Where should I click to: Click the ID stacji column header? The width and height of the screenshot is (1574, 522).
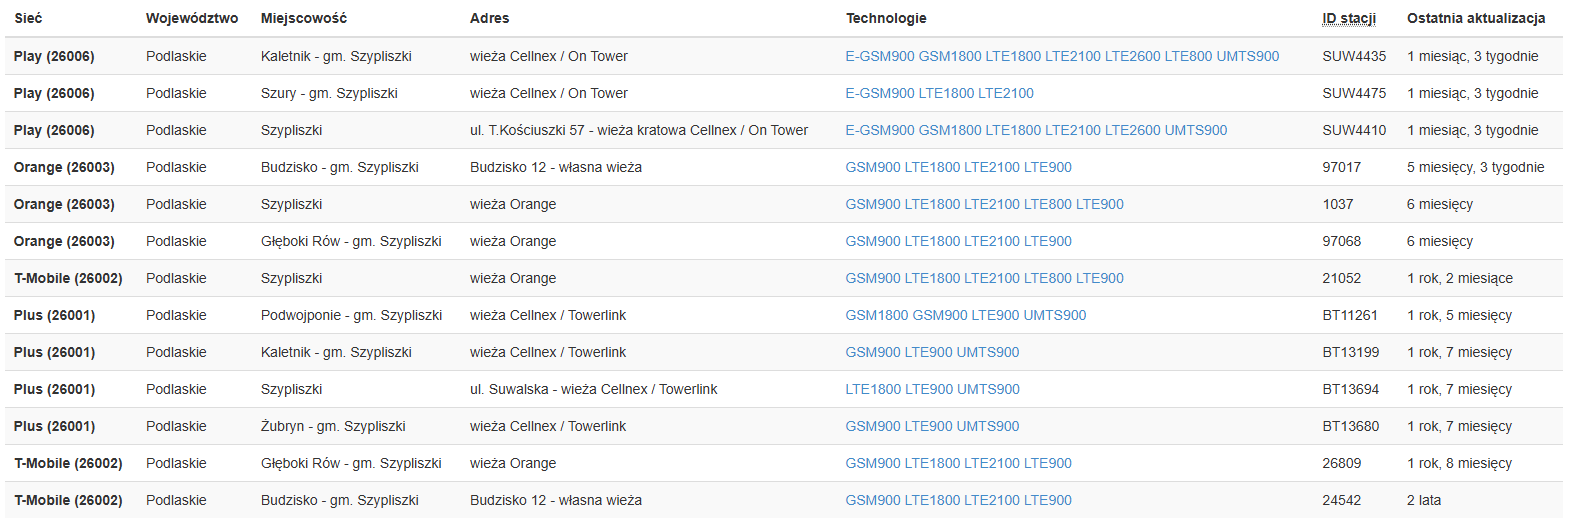[x=1349, y=18]
